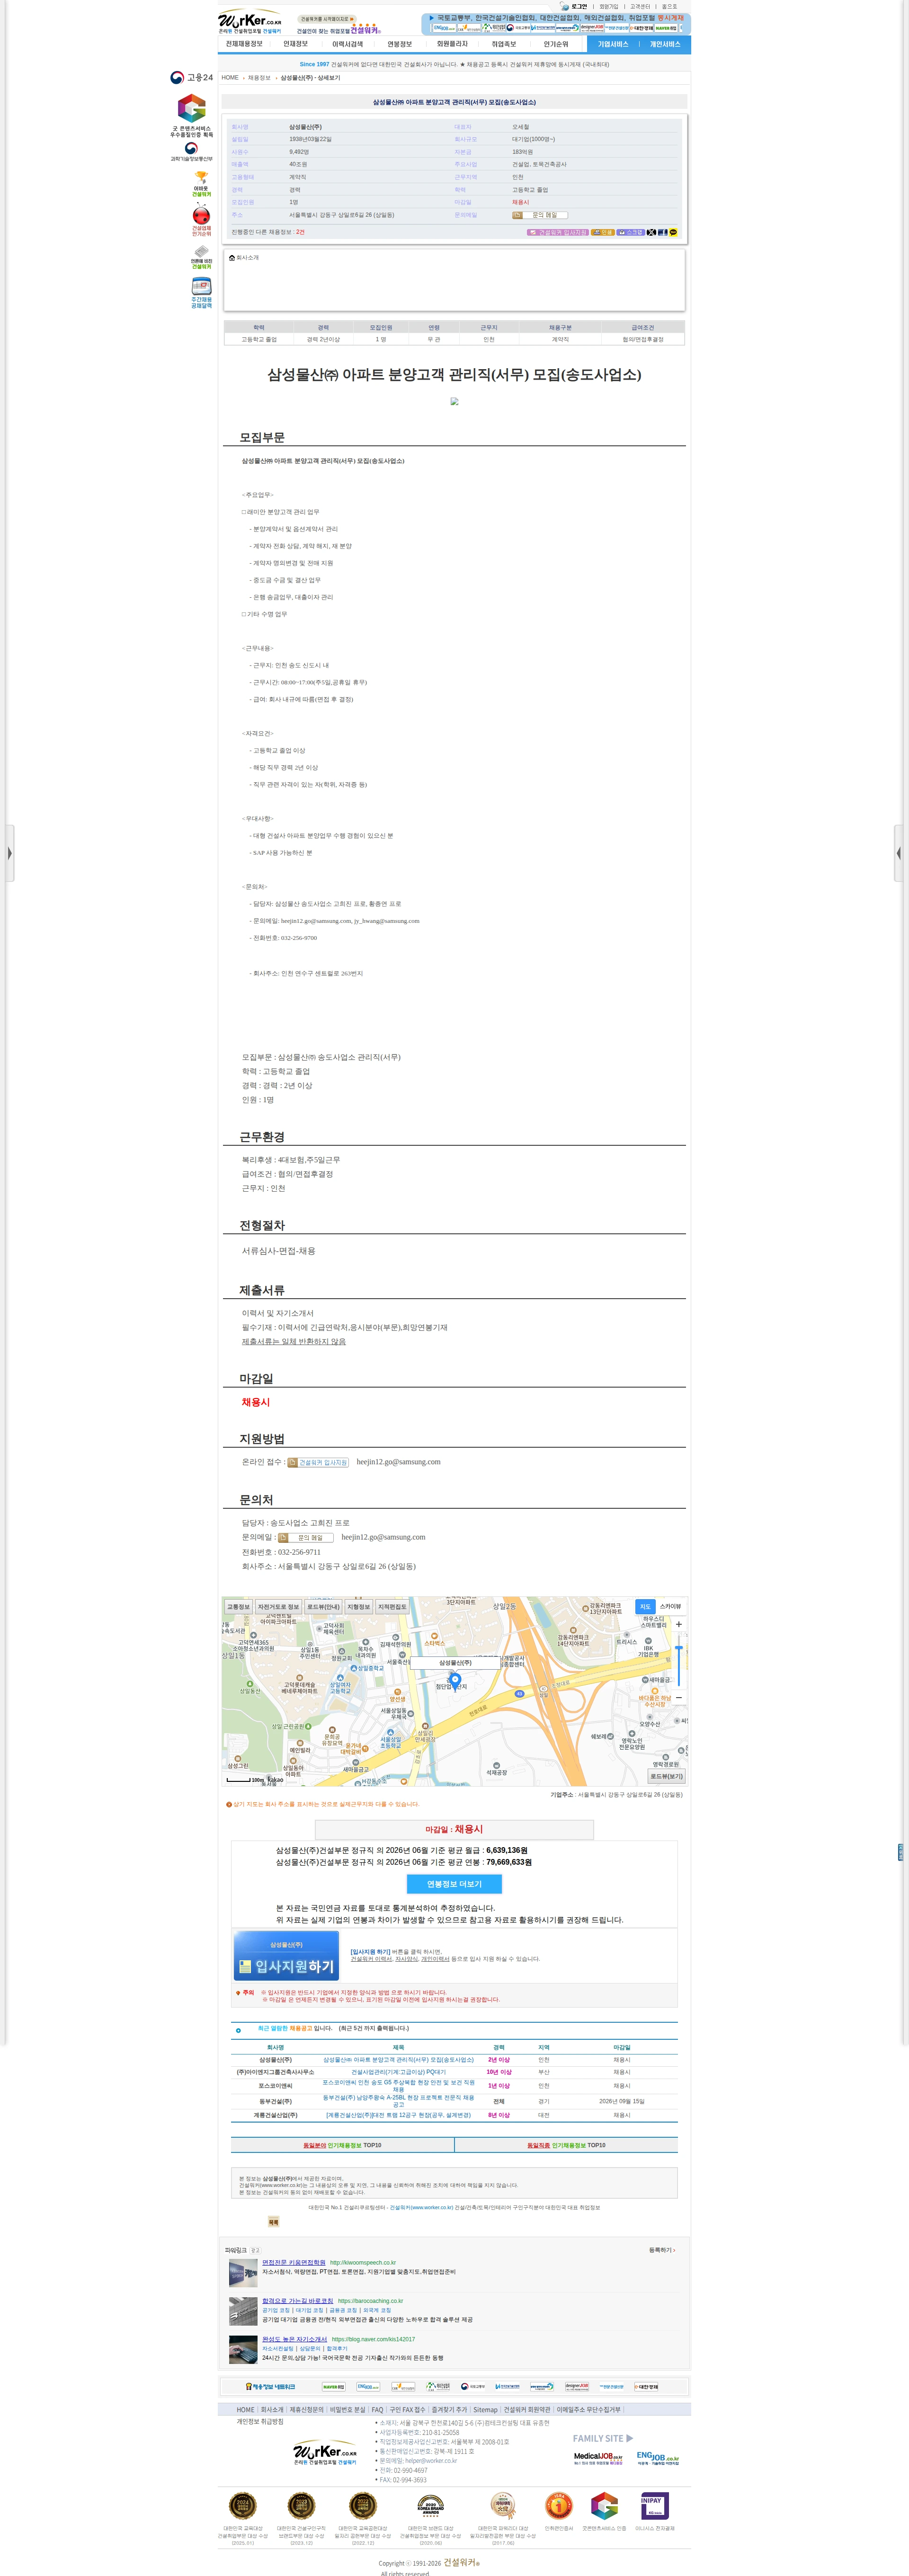Open 이력서검색 menu
The height and width of the screenshot is (2576, 909).
pos(347,44)
